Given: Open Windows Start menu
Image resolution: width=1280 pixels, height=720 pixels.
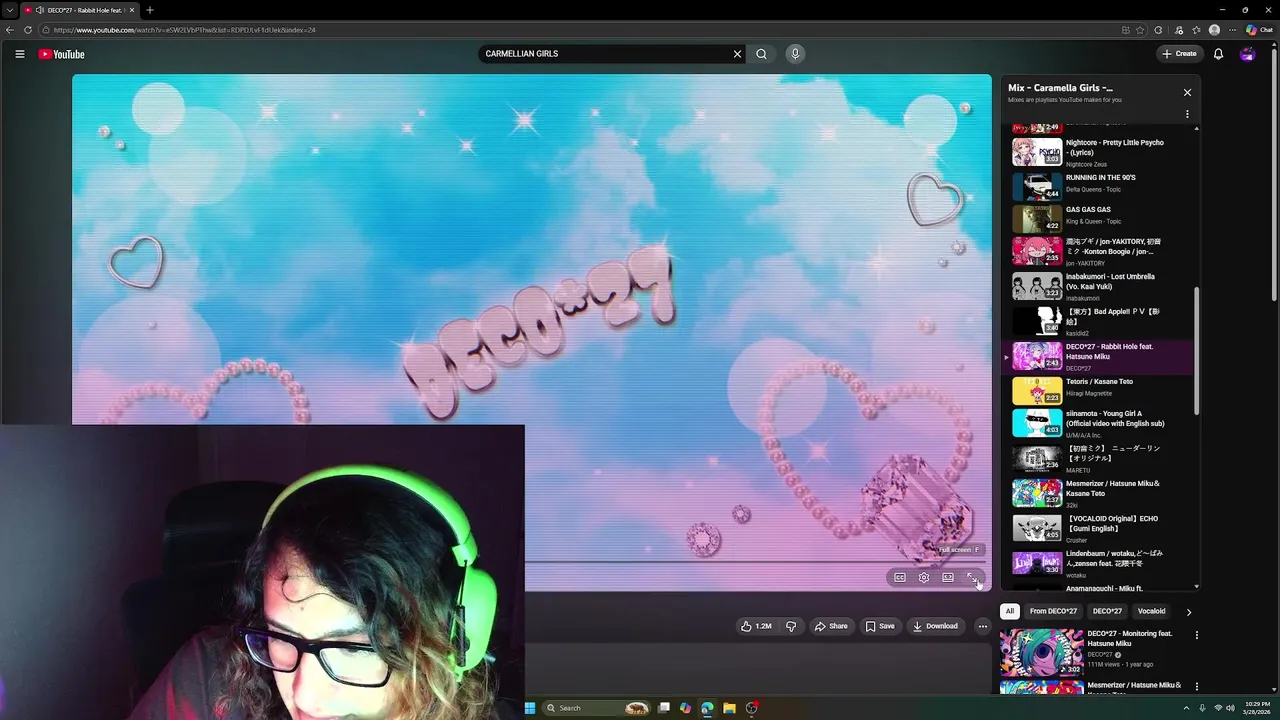Looking at the screenshot, I should [x=530, y=708].
